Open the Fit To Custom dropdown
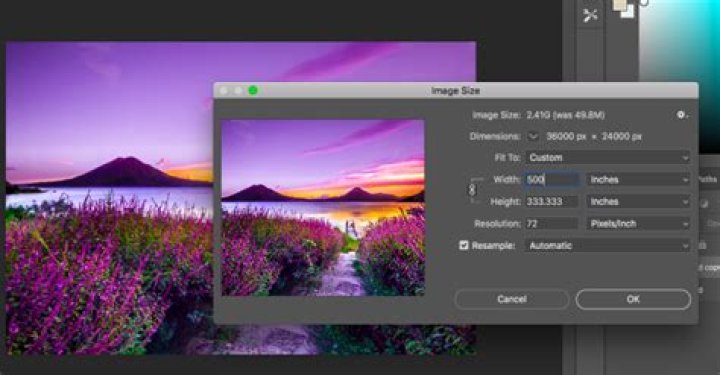 (608, 157)
